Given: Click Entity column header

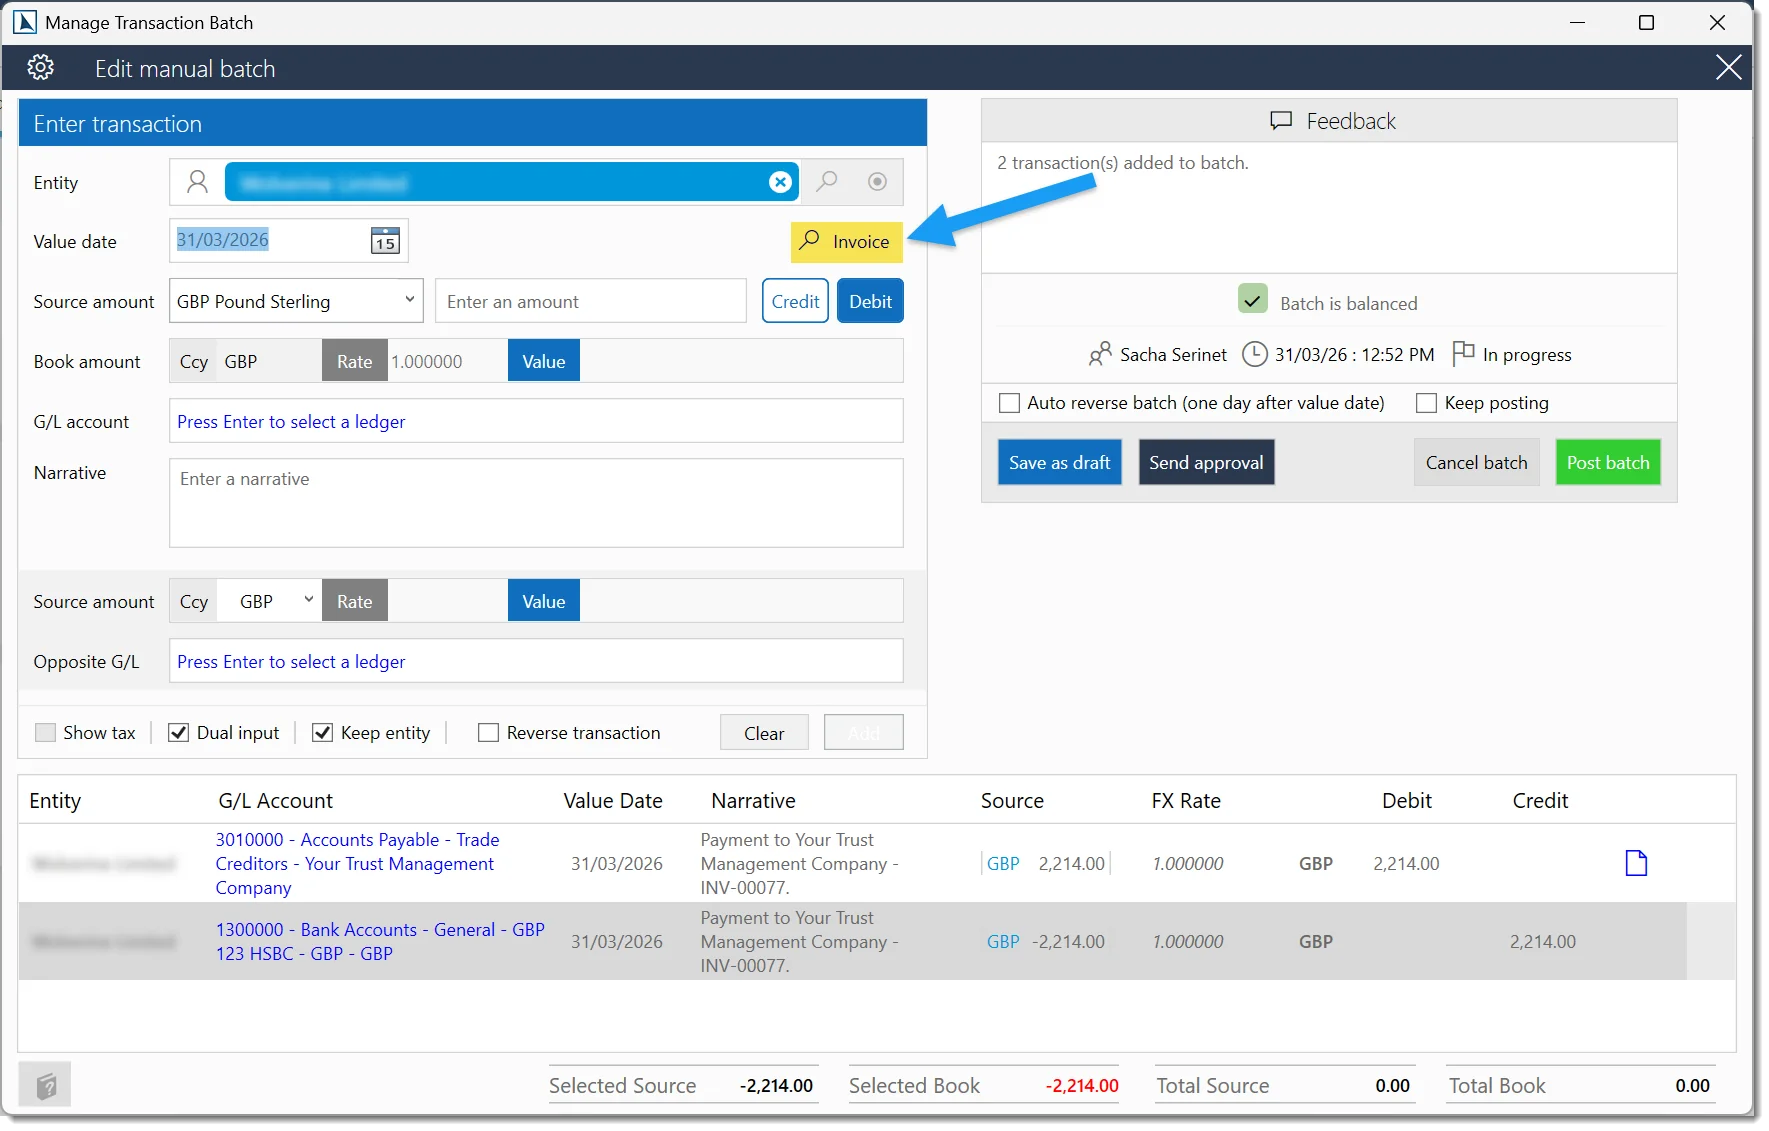Looking at the screenshot, I should point(55,800).
